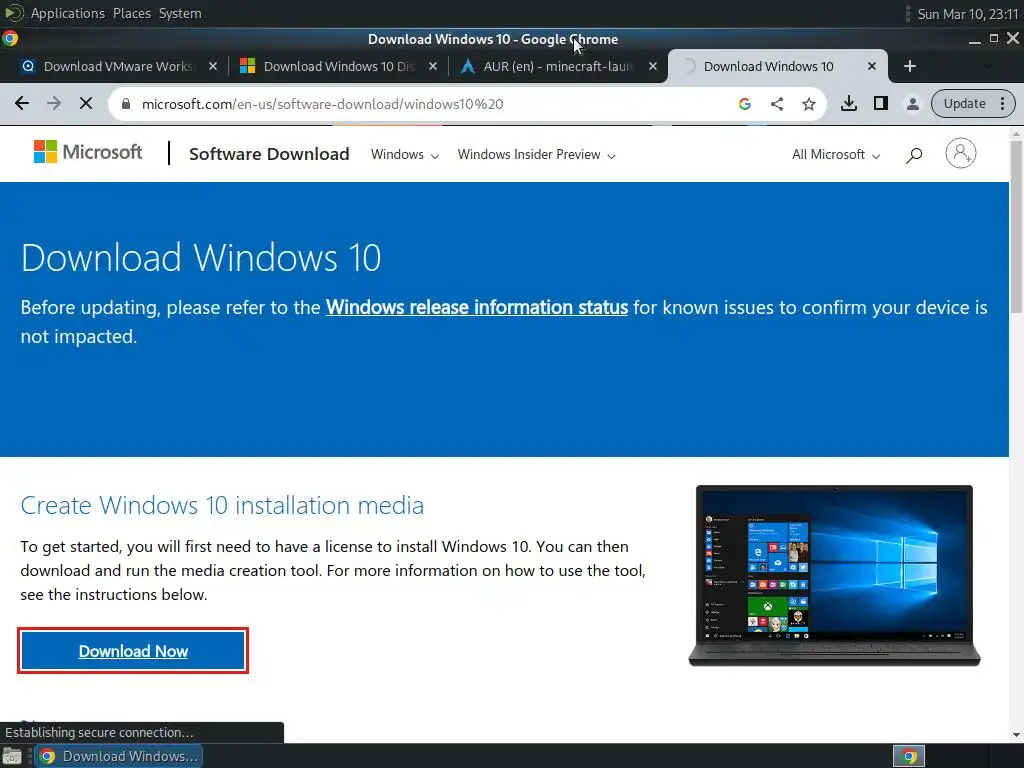The height and width of the screenshot is (768, 1024).
Task: Click the Create Windows 10 installation media heading
Action: (222, 505)
